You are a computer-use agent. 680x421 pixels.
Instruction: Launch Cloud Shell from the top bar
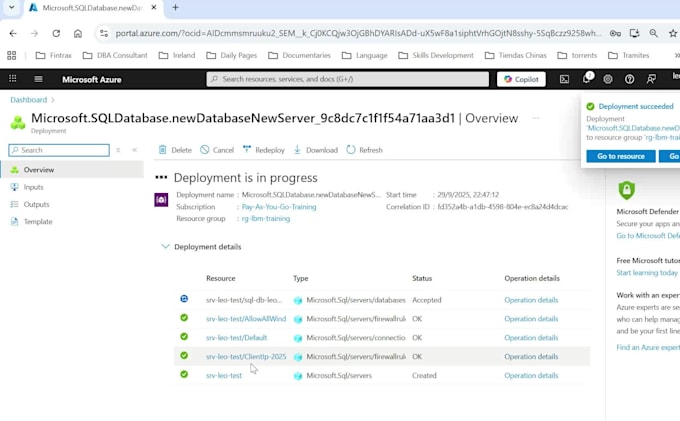tap(564, 79)
